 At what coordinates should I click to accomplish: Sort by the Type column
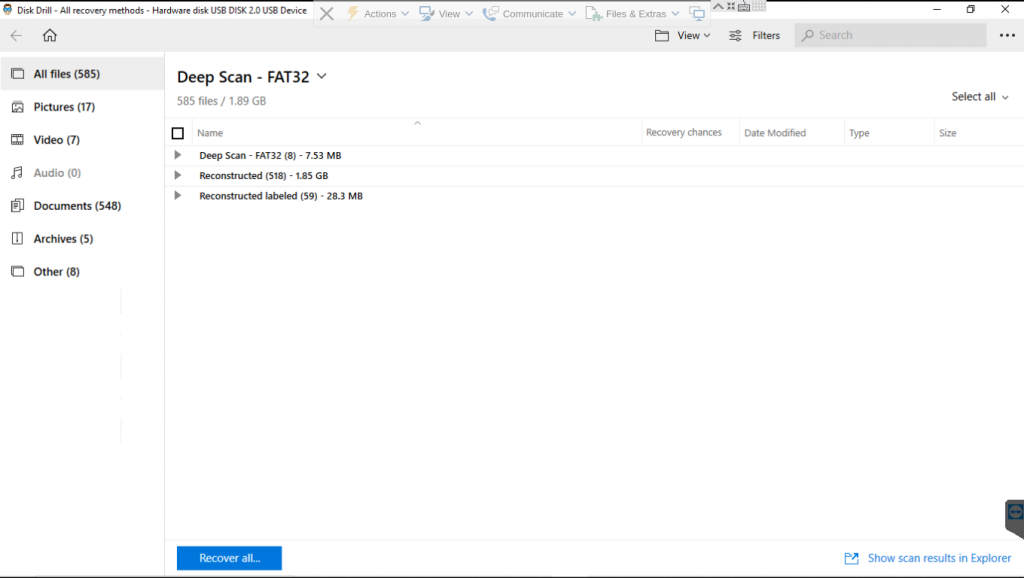pyautogui.click(x=859, y=133)
